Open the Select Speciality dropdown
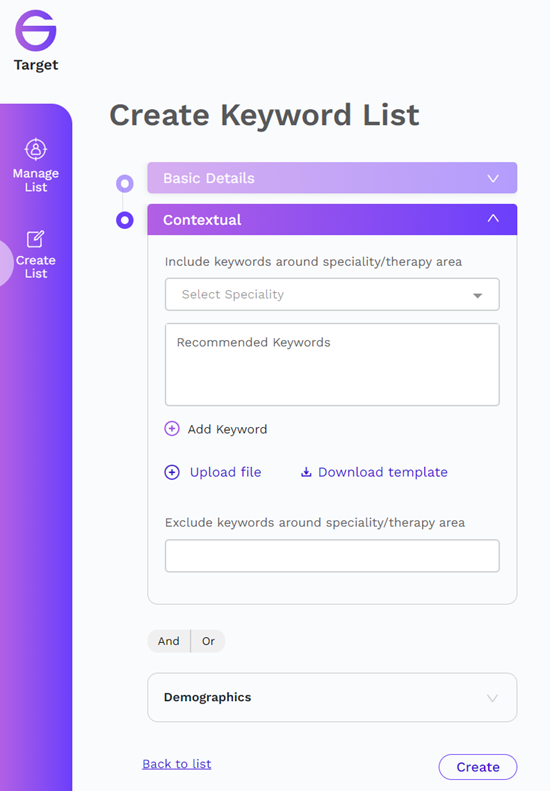This screenshot has width=550, height=791. coord(332,294)
